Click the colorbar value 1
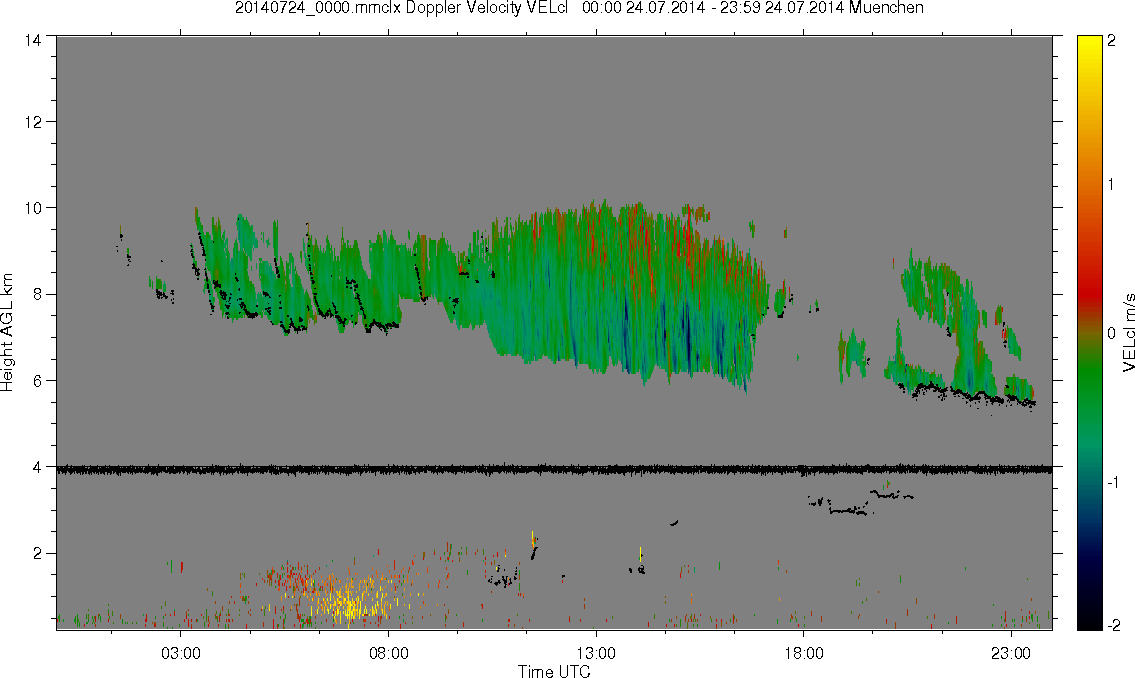Screen dimensions: 1135x678 pos(1111,185)
